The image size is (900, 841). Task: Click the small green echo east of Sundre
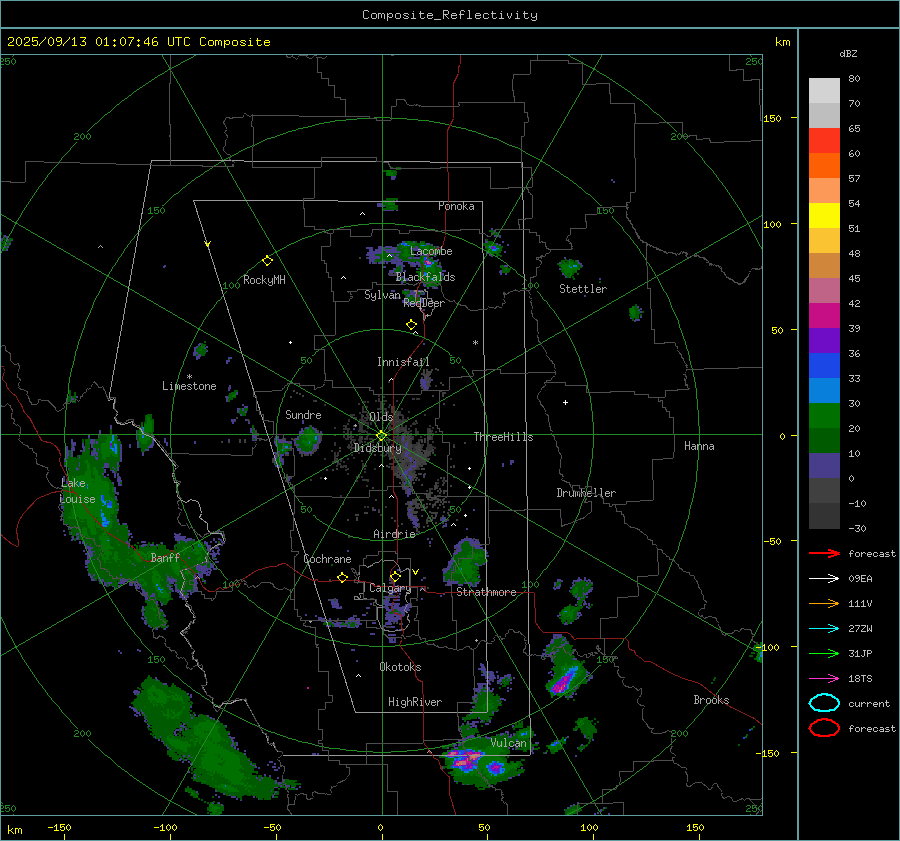pos(308,440)
